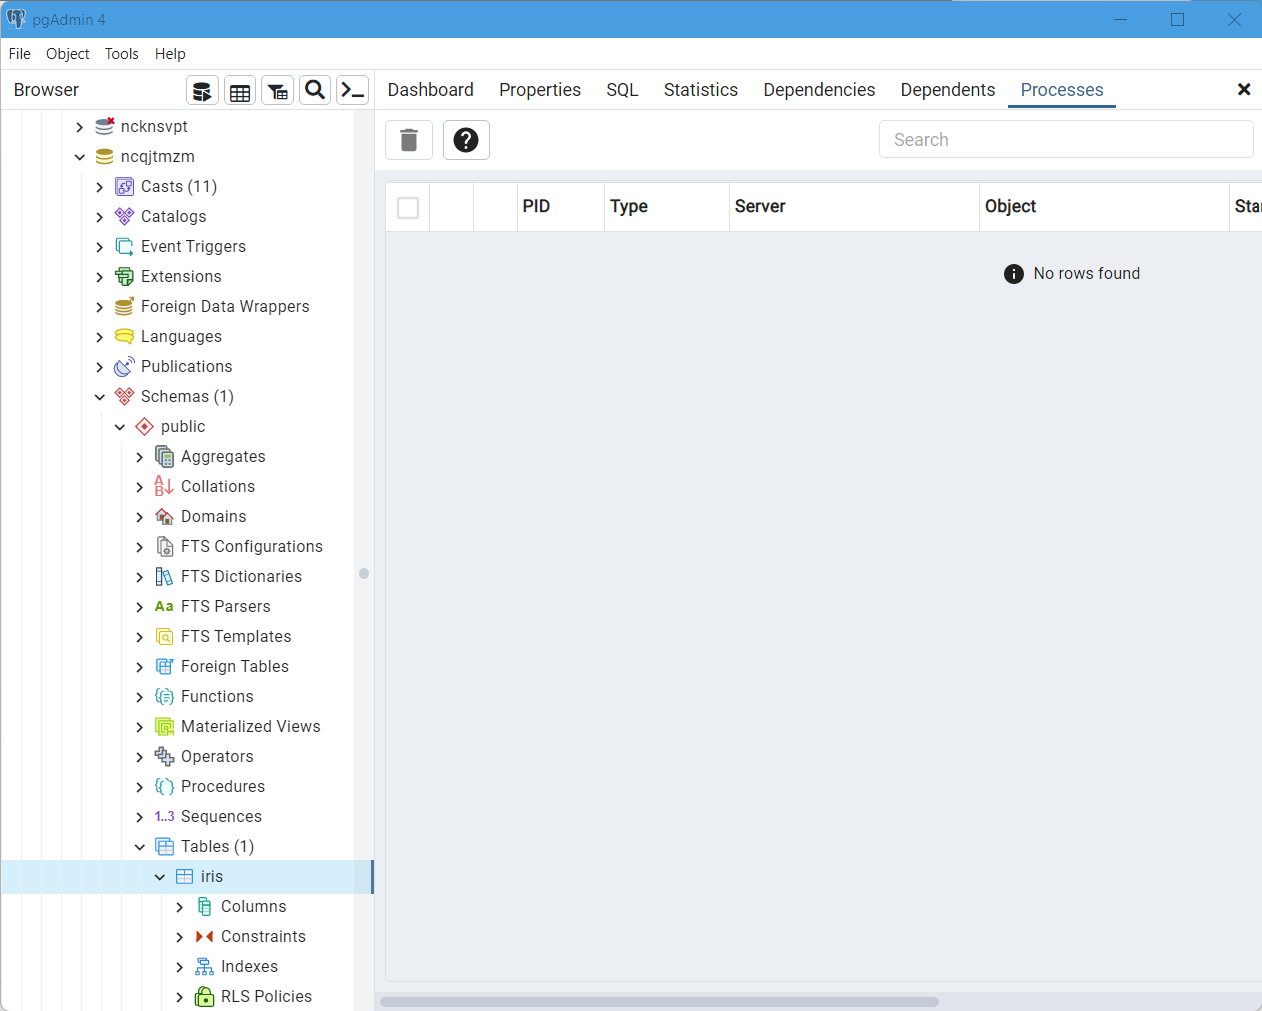Click the Sequences node icon

pos(164,816)
